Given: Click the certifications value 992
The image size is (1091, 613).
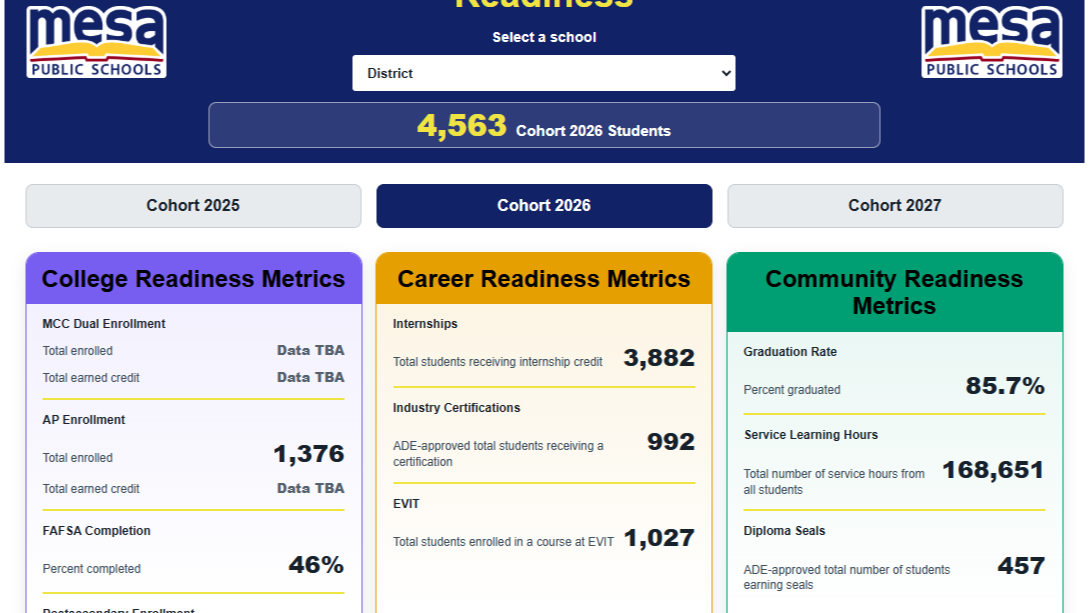Looking at the screenshot, I should (x=671, y=441).
